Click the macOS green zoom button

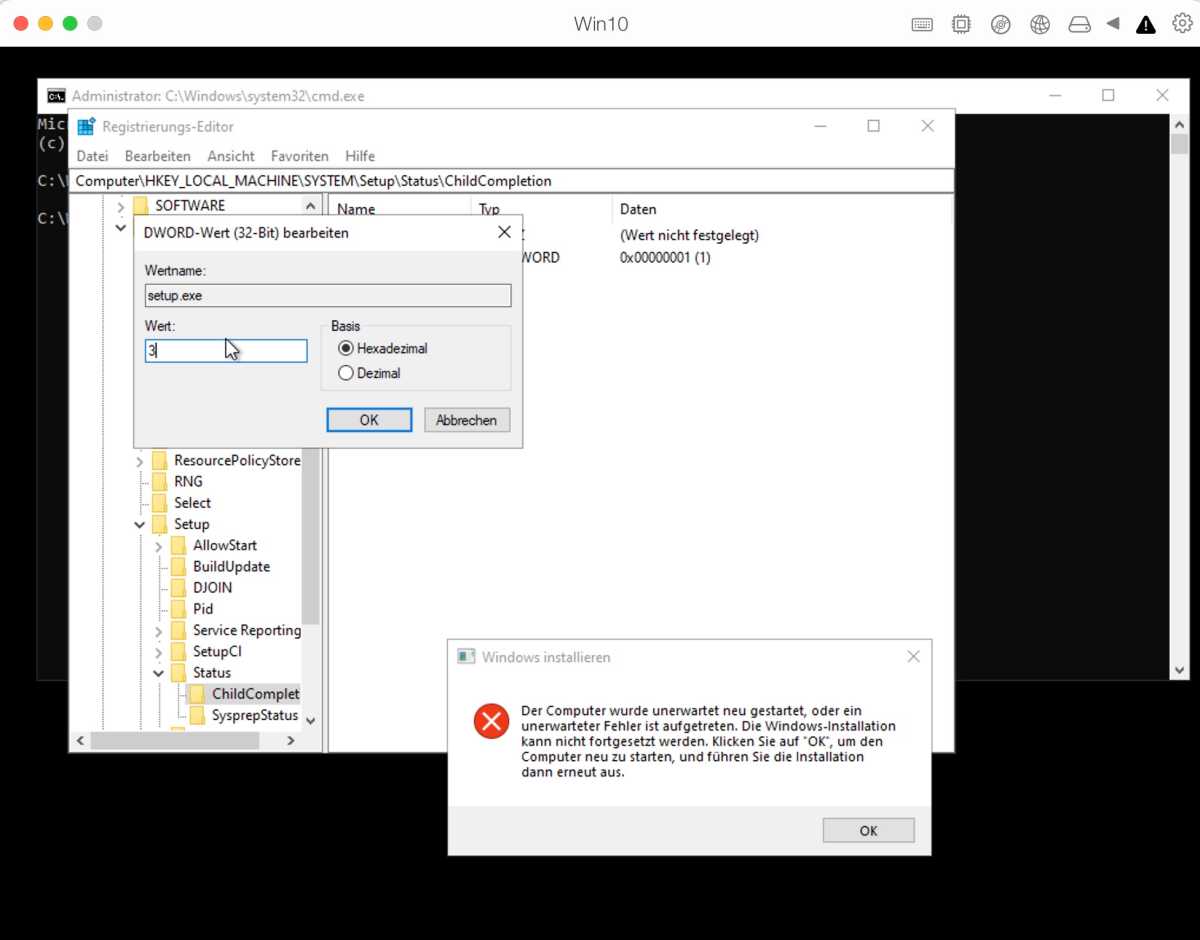(70, 23)
